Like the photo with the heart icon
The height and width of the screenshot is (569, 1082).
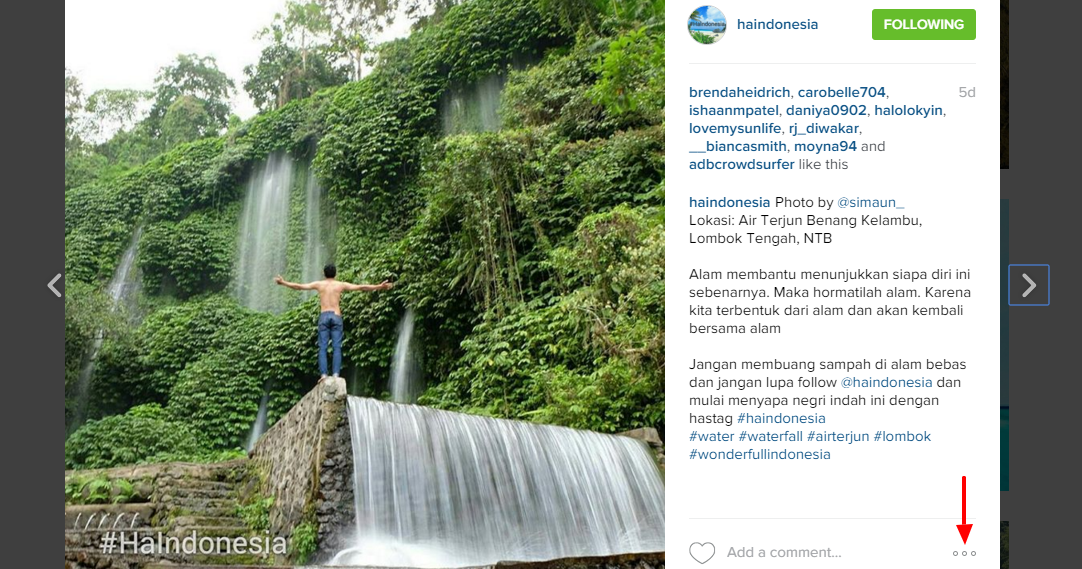[702, 552]
